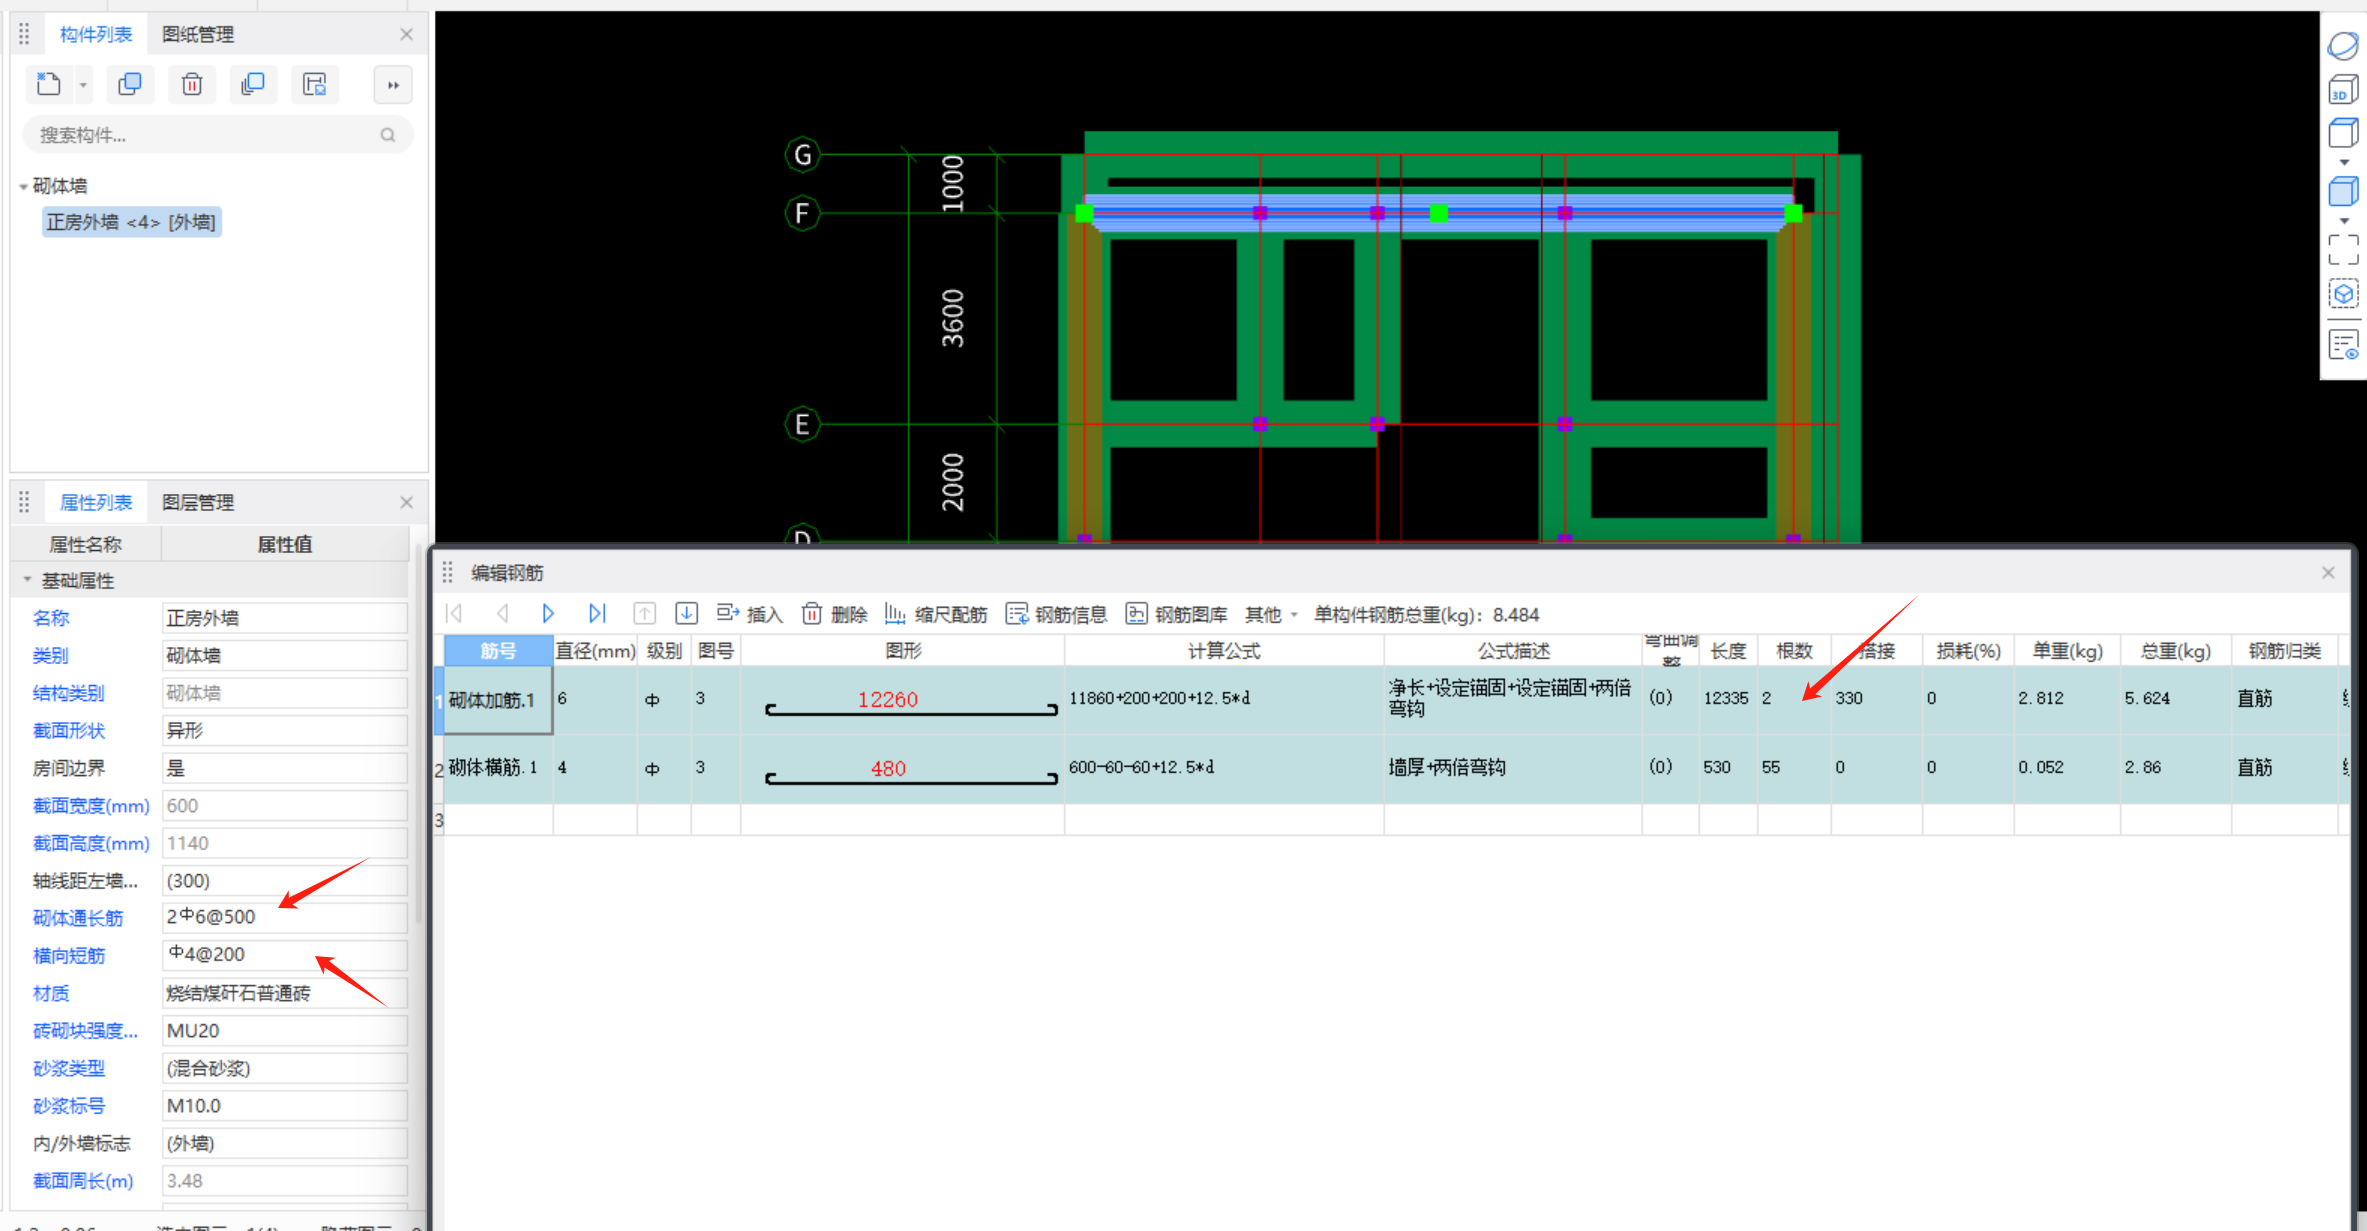
Task: Select 正房外墙 <4> [外墙] component
Action: pyautogui.click(x=131, y=222)
